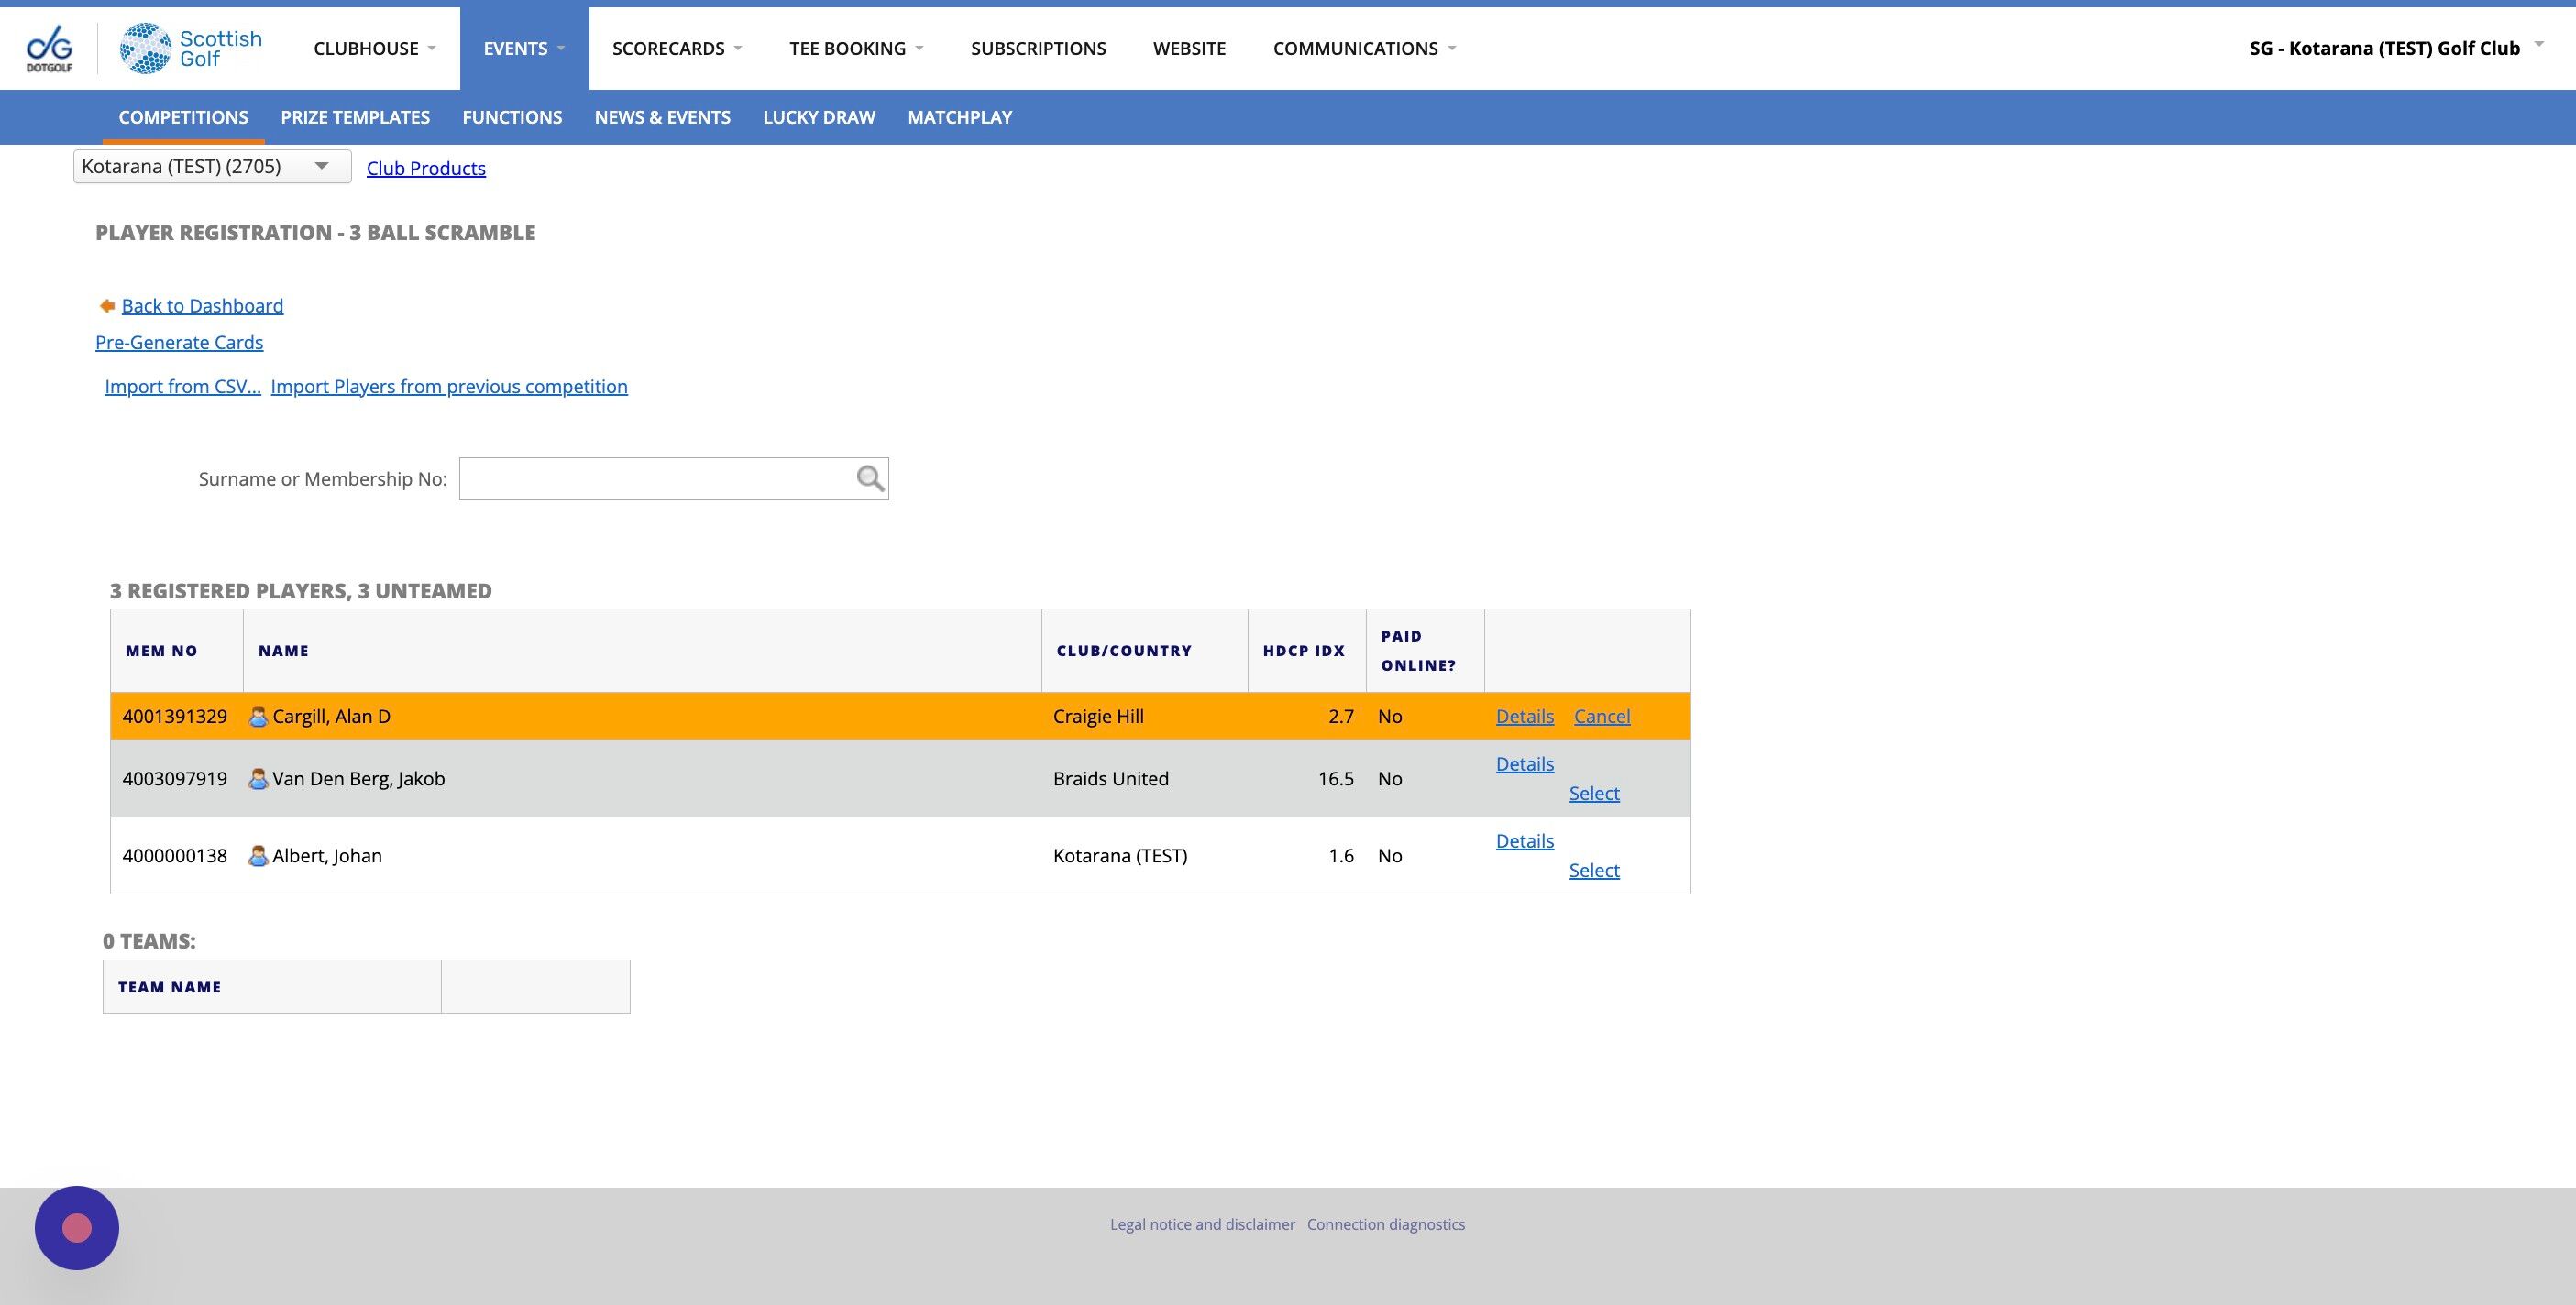This screenshot has width=2576, height=1305.
Task: Click the search magnifier icon
Action: [869, 479]
